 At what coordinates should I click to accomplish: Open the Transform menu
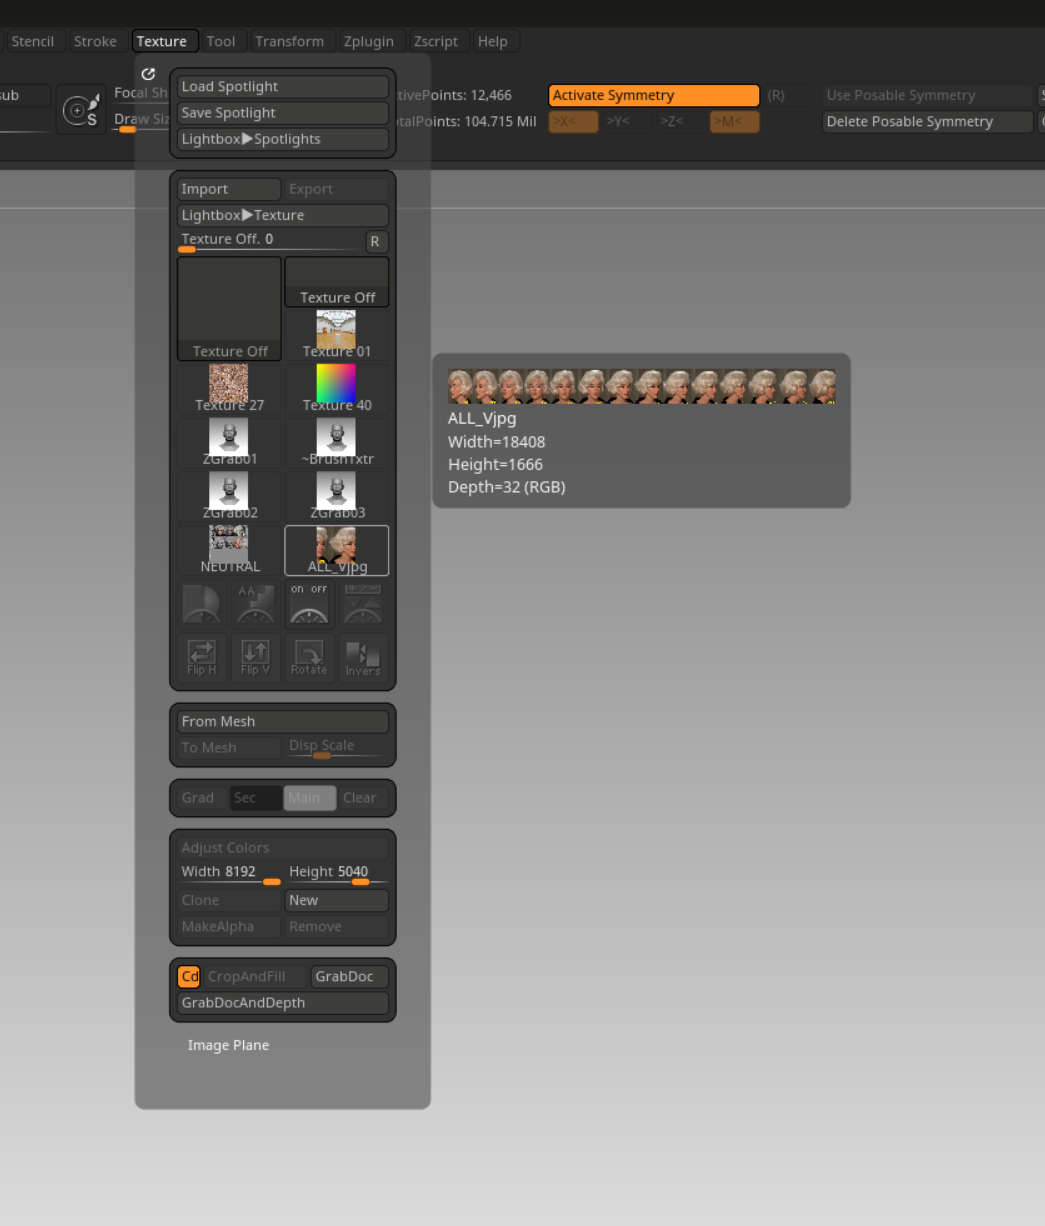290,41
